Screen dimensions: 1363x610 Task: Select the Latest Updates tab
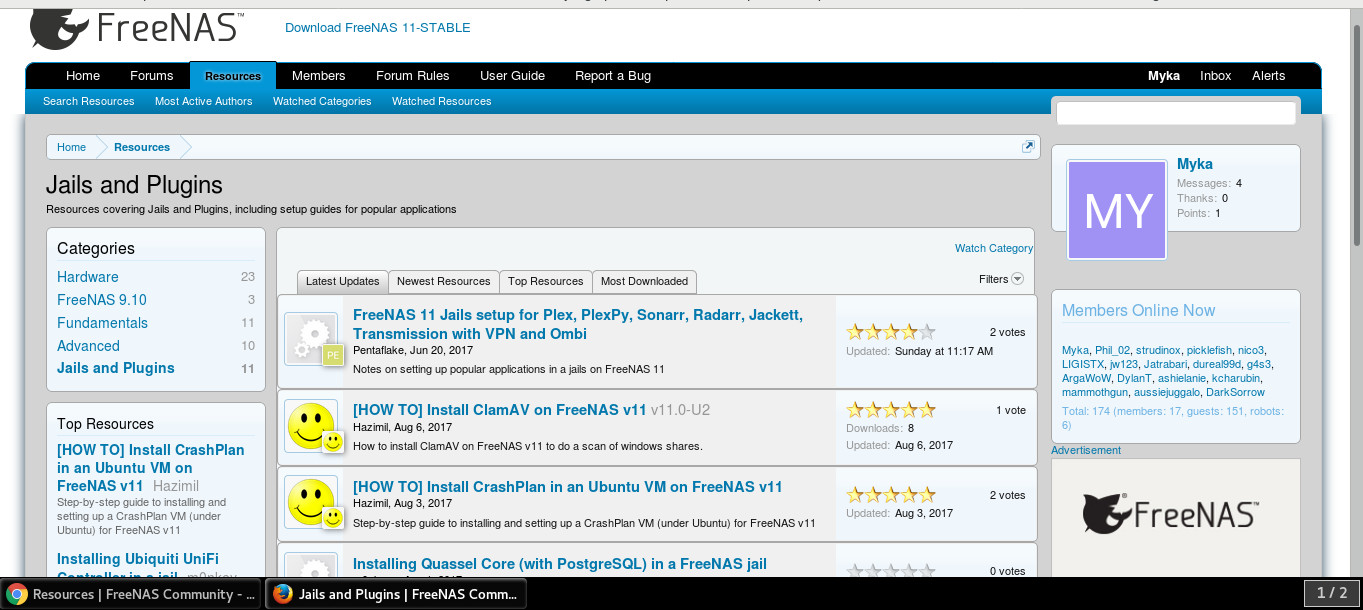[342, 281]
